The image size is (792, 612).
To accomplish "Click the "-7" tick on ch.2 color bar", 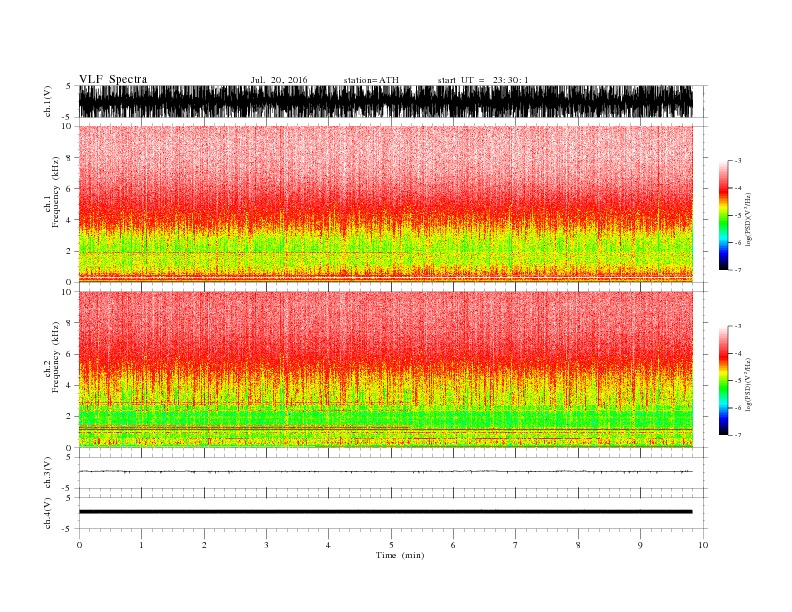I will pos(737,435).
